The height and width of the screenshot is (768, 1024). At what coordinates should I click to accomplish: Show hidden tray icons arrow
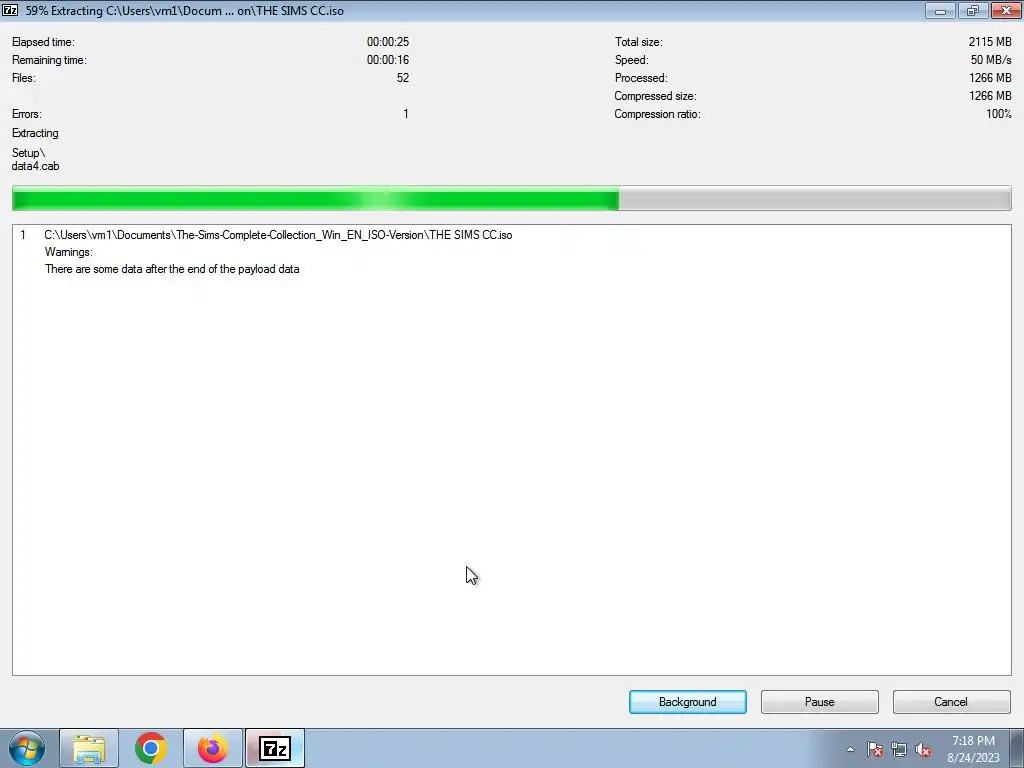(850, 749)
